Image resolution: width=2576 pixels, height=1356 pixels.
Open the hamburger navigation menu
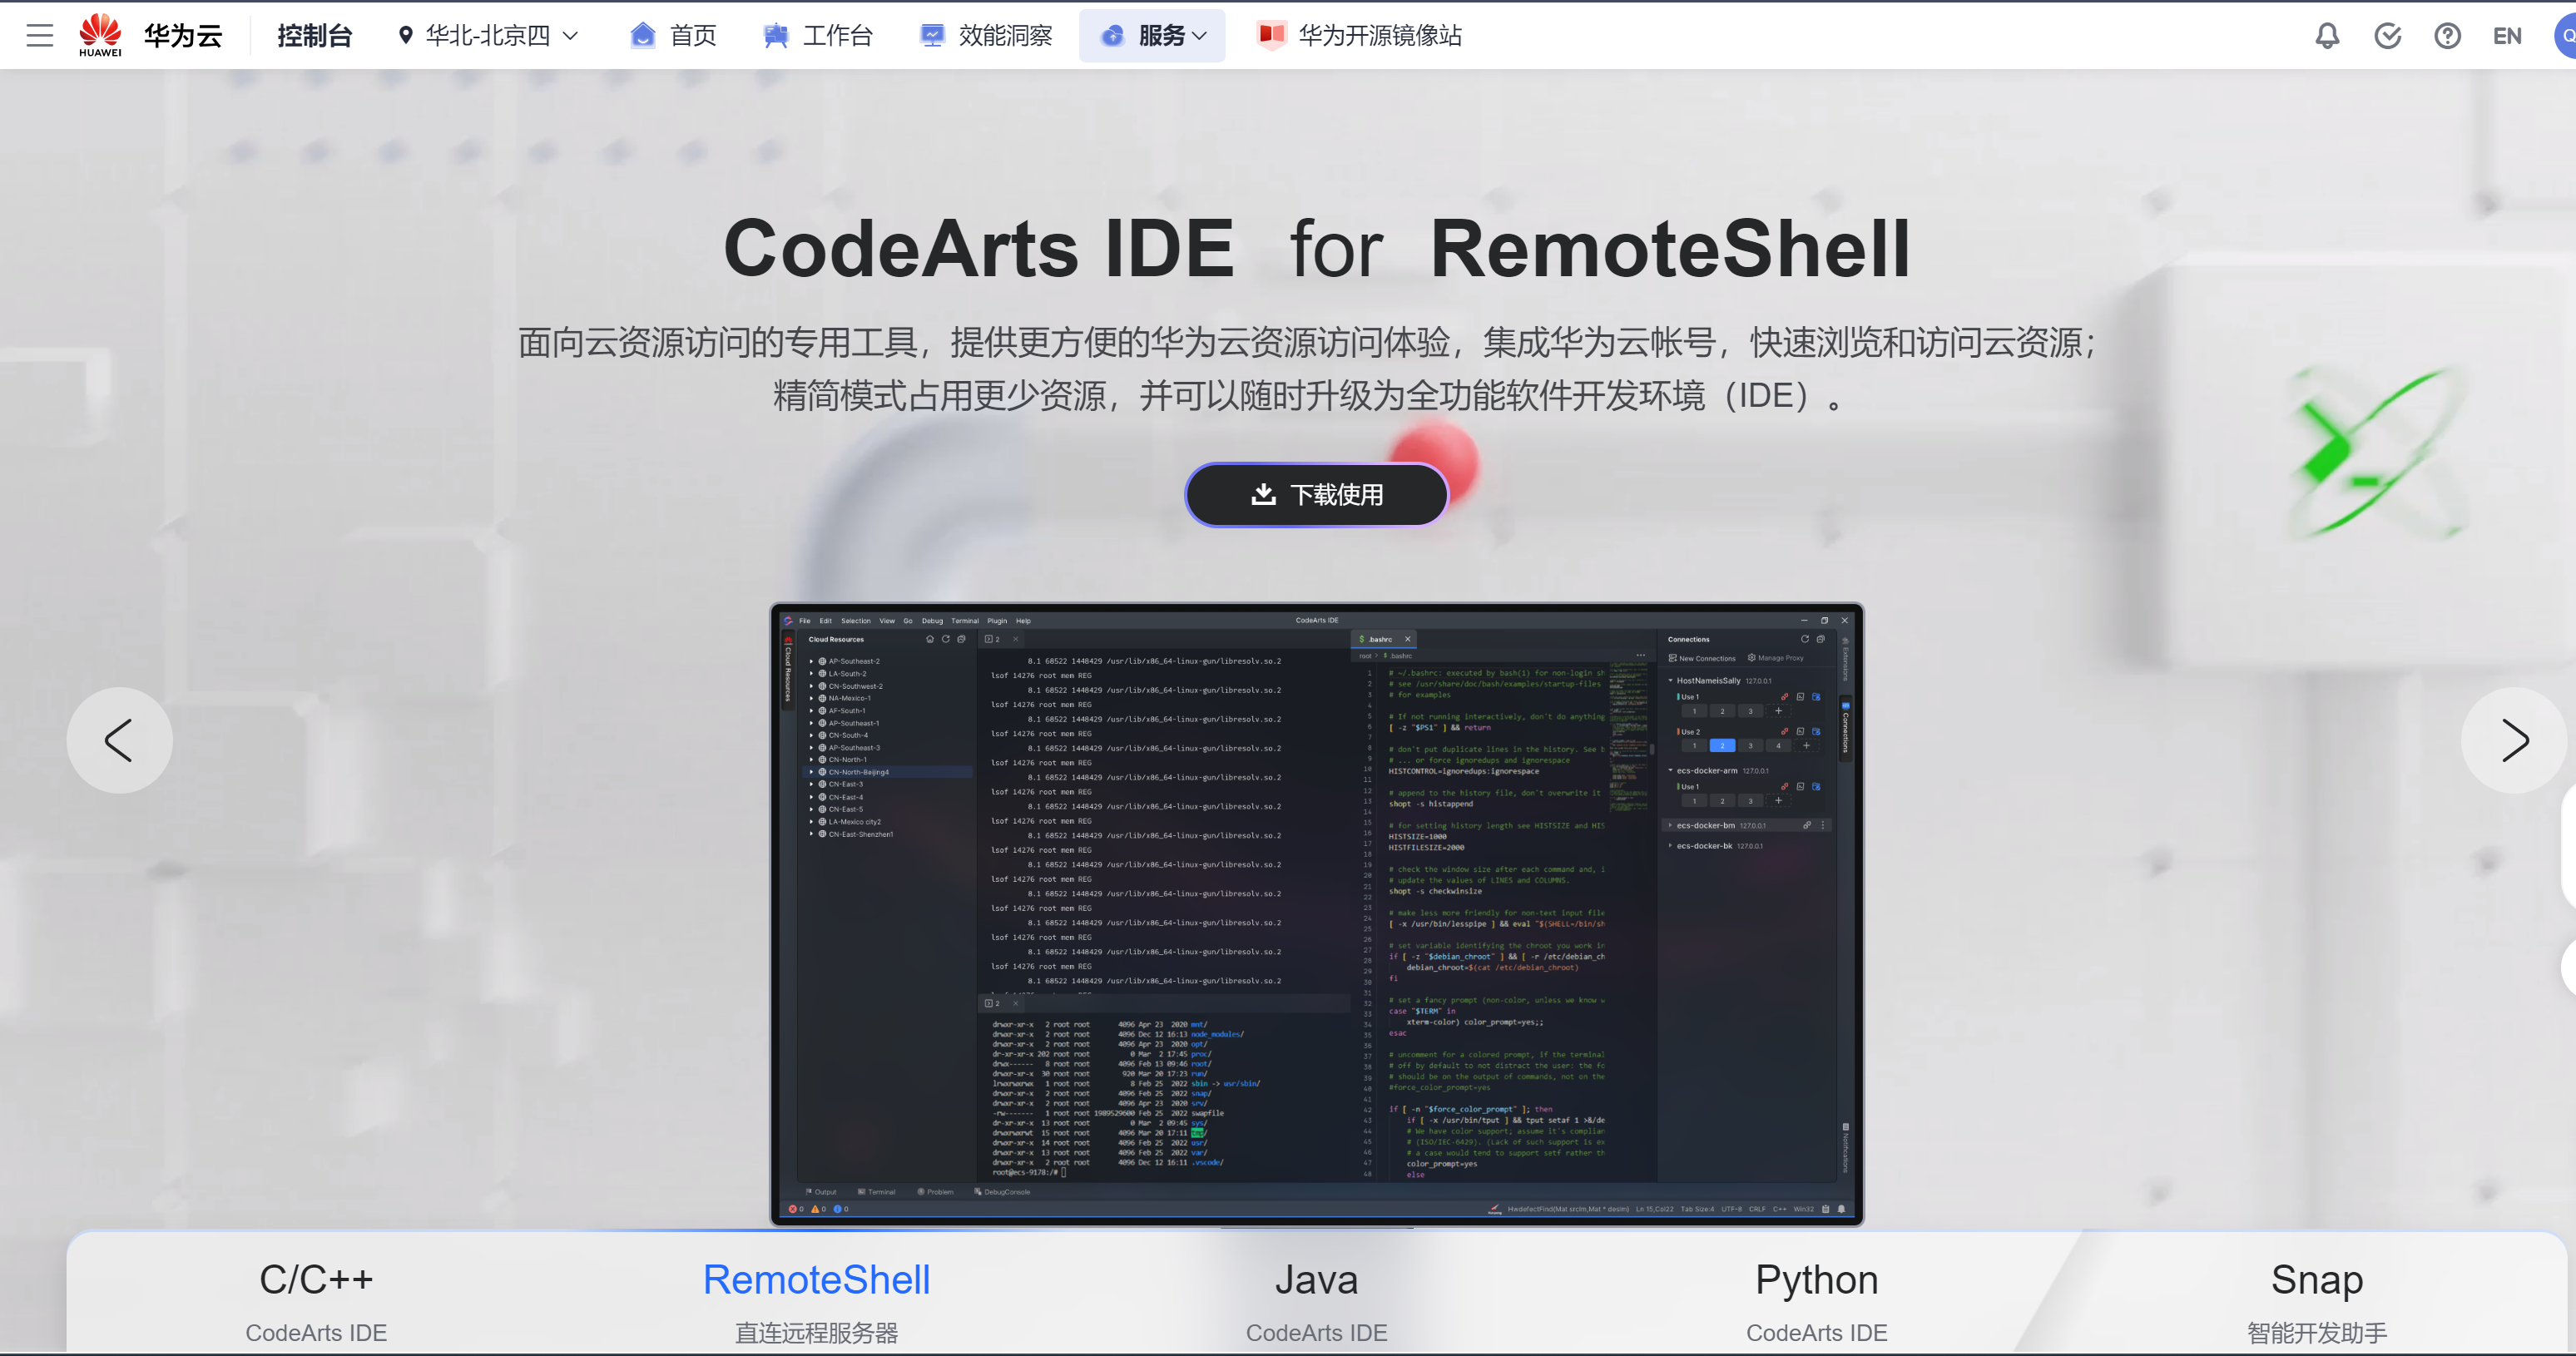click(x=40, y=36)
